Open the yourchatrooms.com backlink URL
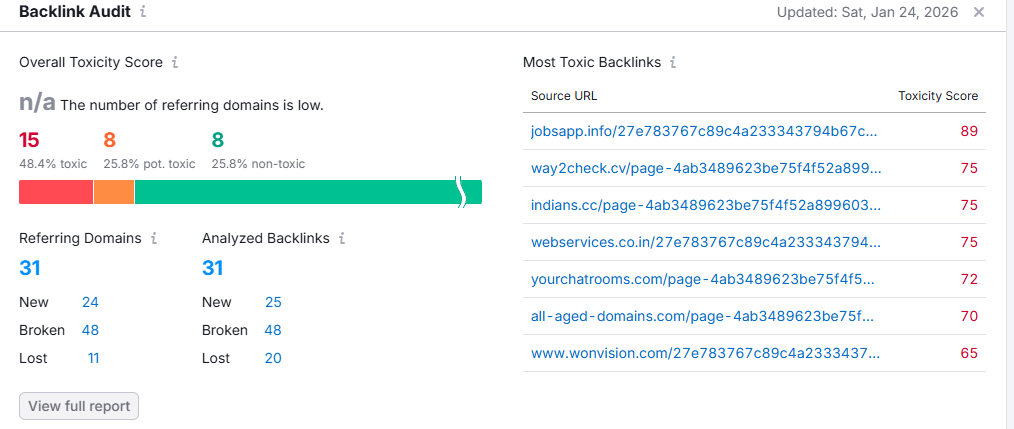Viewport: 1014px width, 429px height. tap(703, 279)
